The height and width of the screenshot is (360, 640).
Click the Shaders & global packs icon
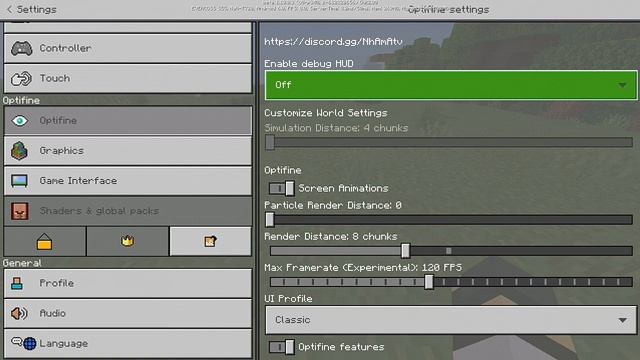tap(20, 211)
